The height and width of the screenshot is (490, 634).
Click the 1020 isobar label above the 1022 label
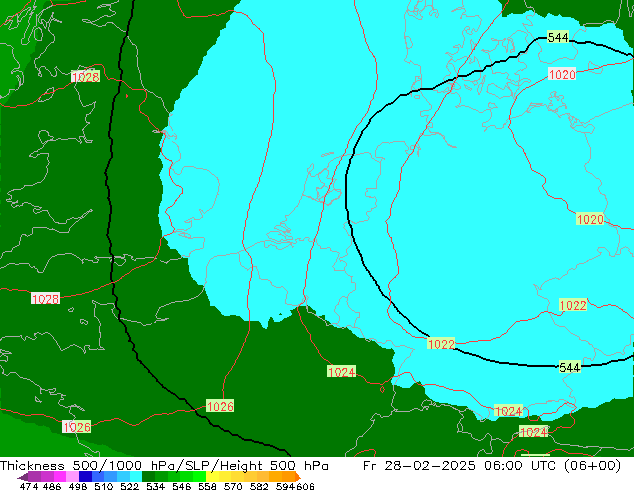[x=590, y=219]
